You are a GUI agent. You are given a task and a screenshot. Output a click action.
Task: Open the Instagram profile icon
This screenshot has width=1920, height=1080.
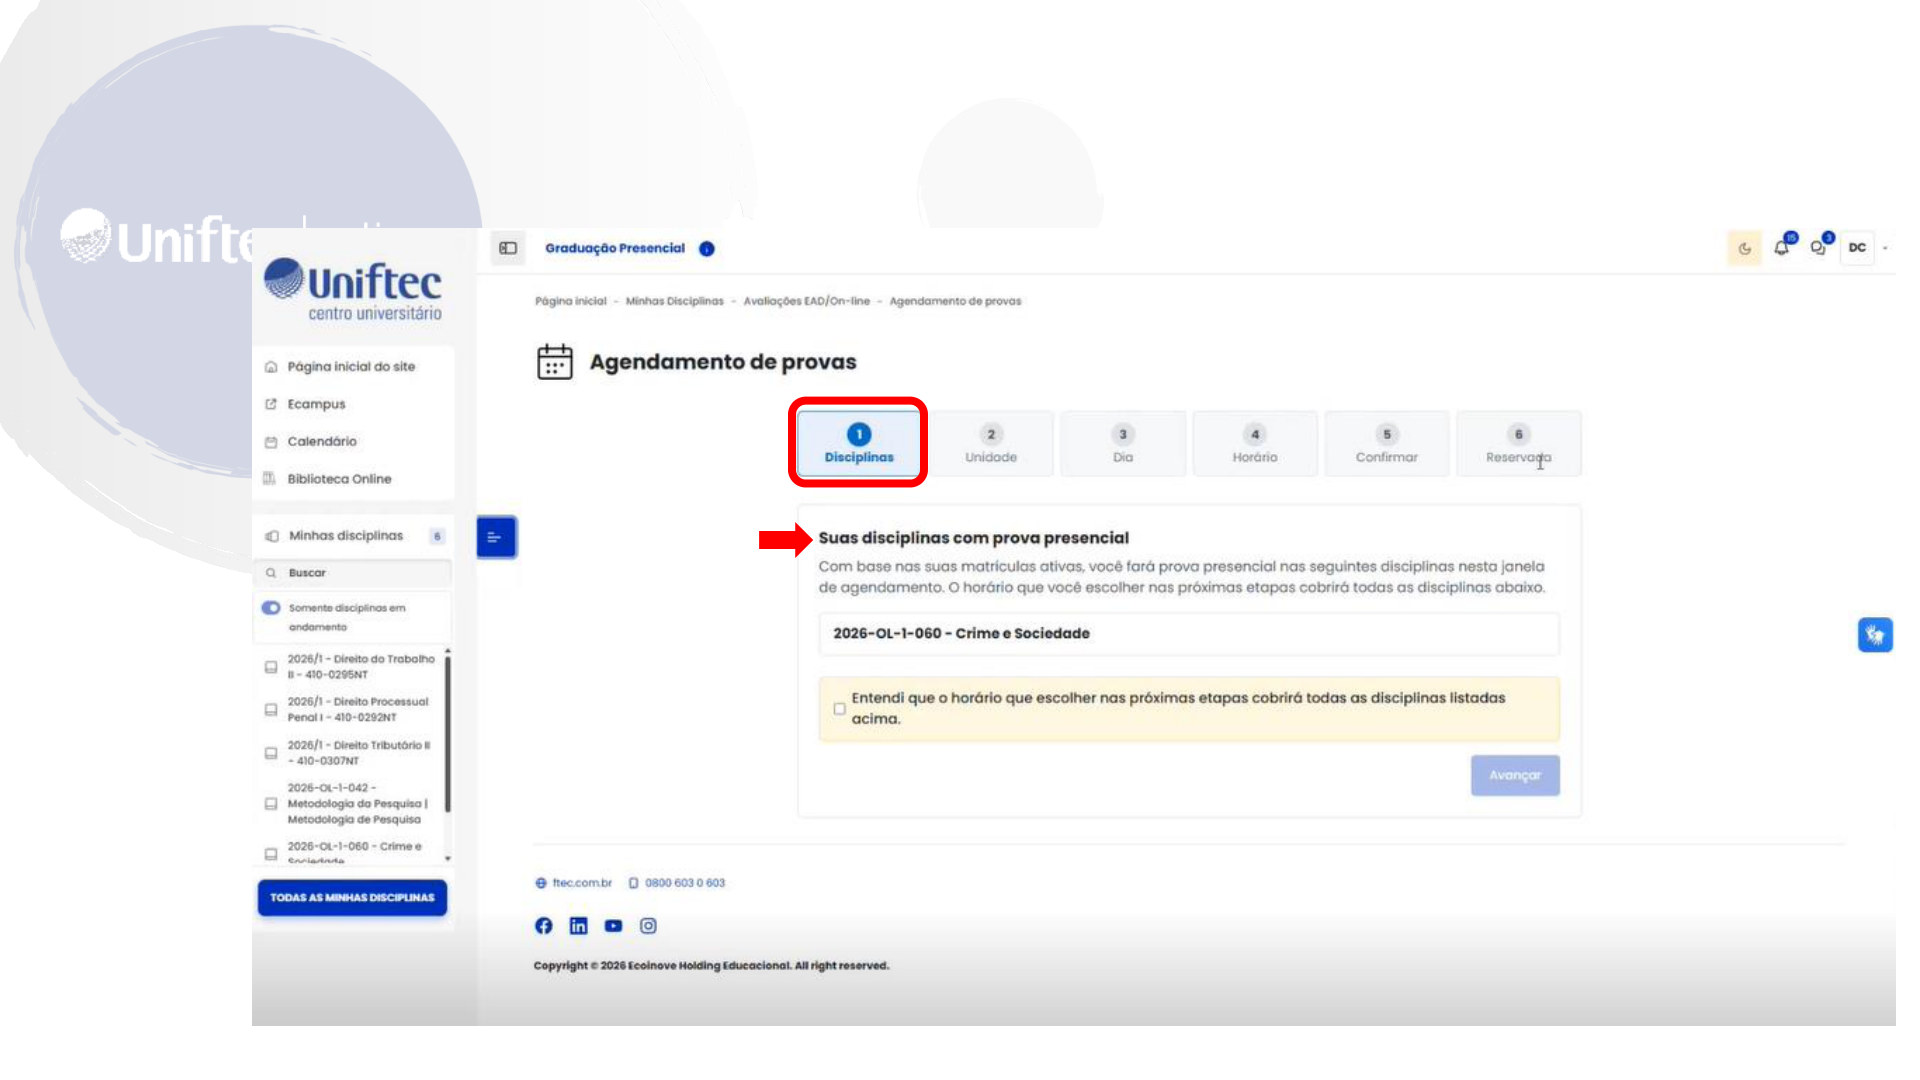(648, 926)
